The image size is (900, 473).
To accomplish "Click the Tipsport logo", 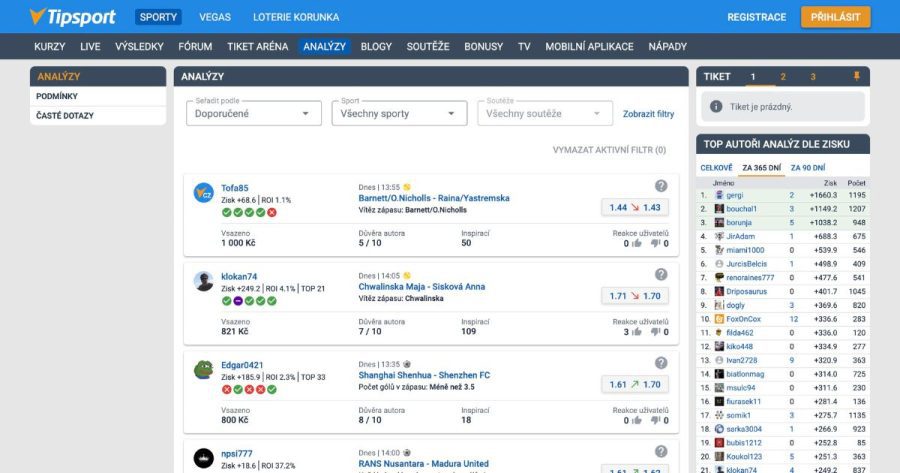I will click(x=72, y=17).
